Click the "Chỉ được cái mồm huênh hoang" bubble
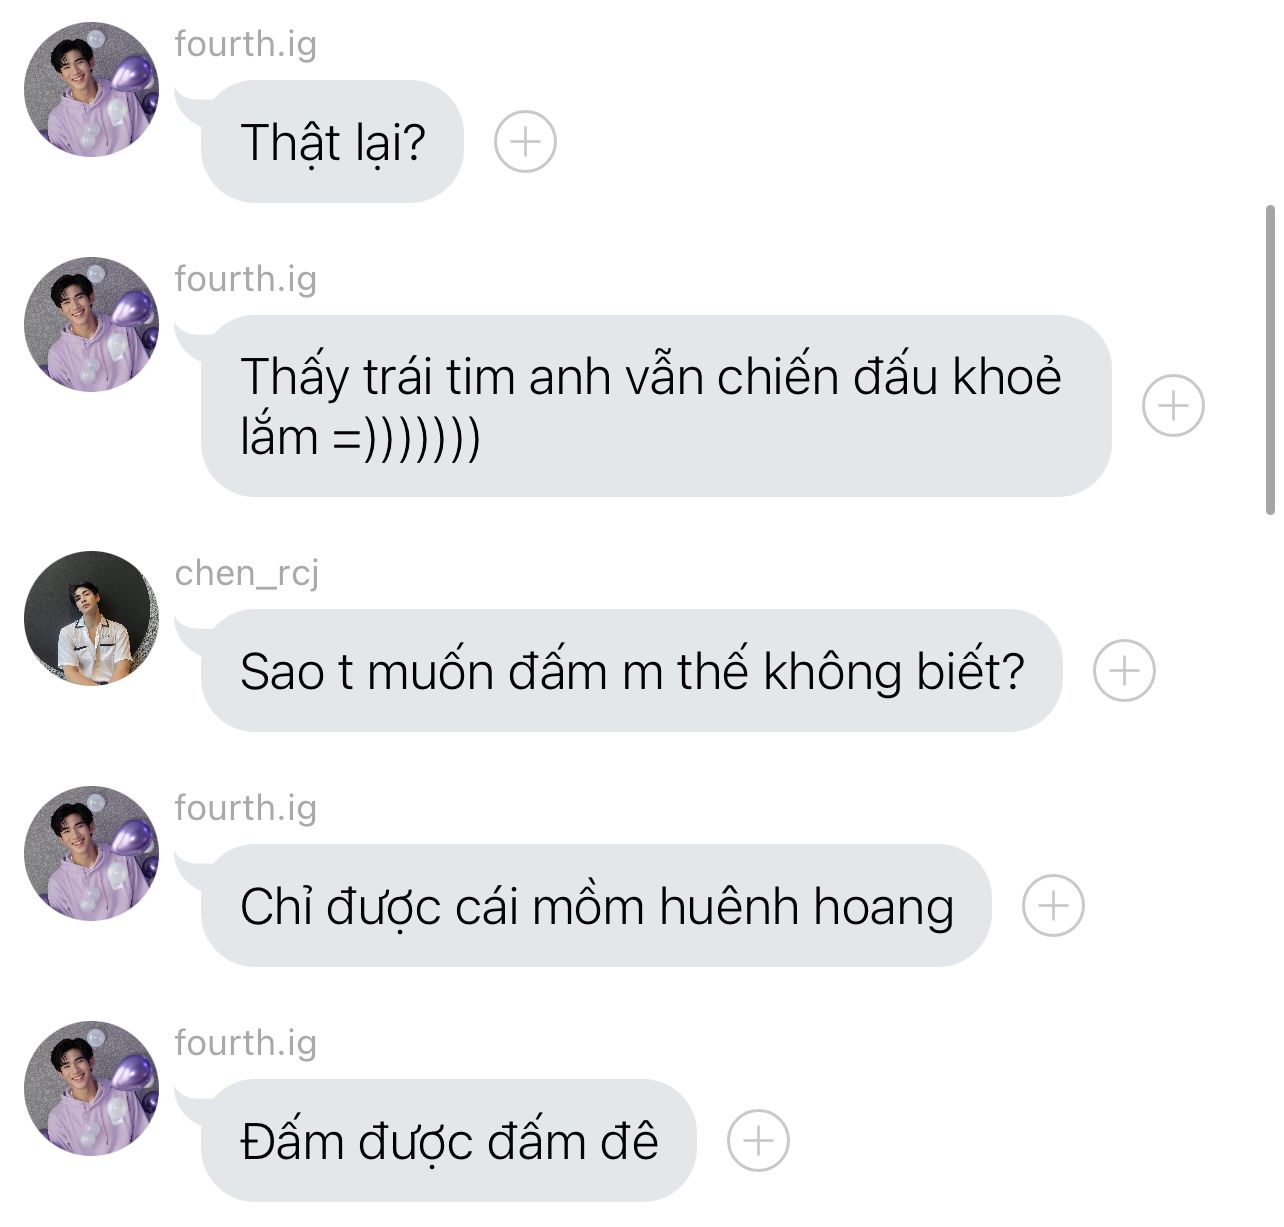The image size is (1284, 1227). [596, 906]
